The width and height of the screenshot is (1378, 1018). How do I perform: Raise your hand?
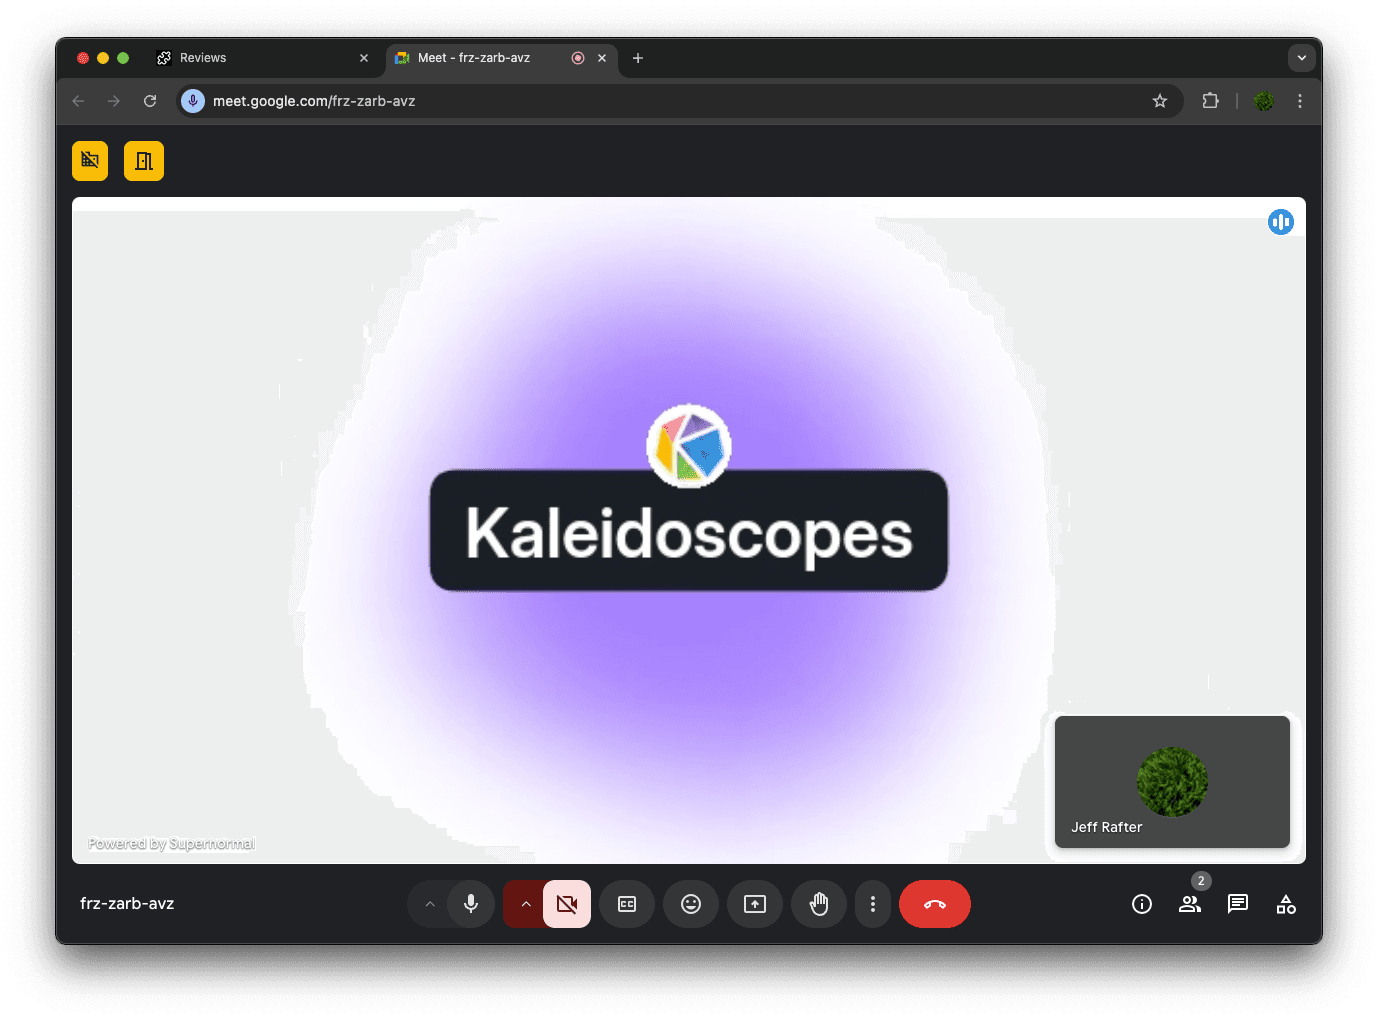pos(818,904)
